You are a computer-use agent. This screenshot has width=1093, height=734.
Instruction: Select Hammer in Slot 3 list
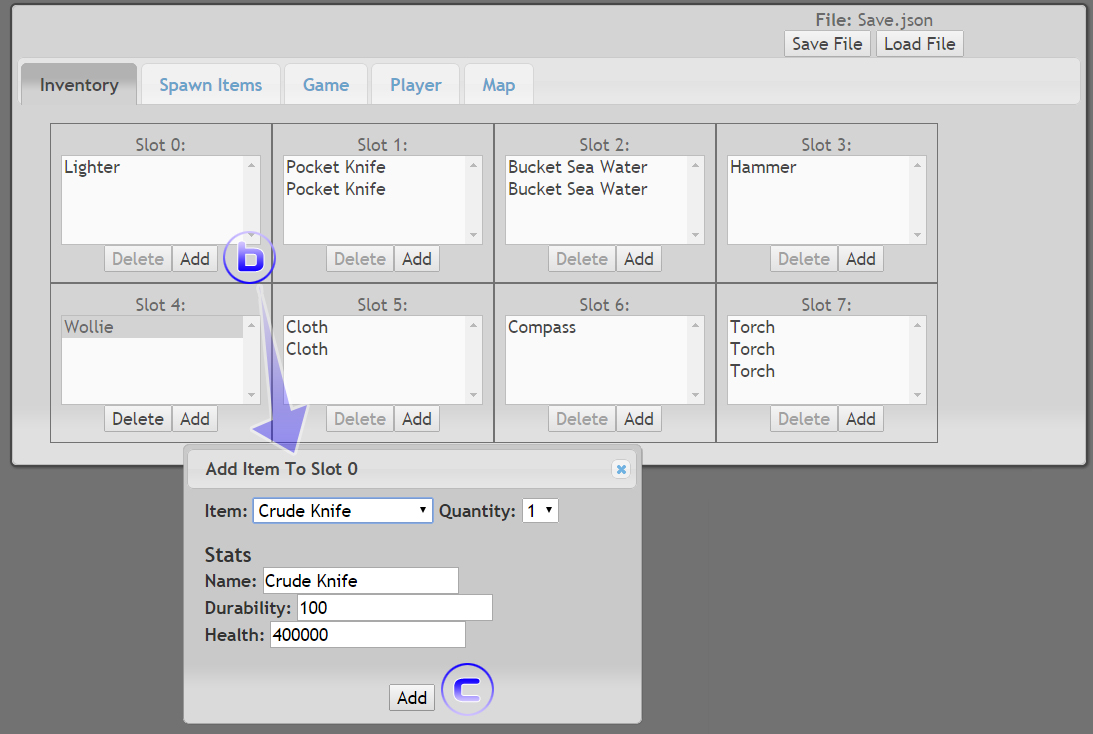pyautogui.click(x=763, y=168)
